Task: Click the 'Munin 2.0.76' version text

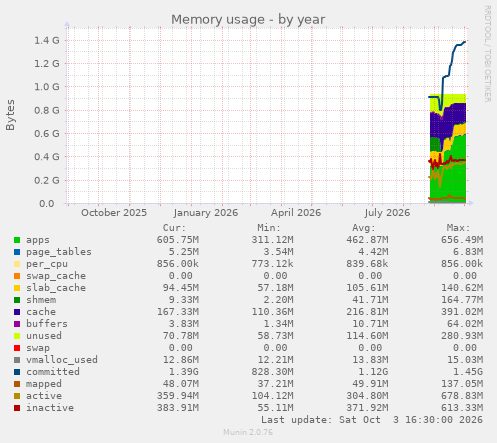Action: click(x=248, y=432)
